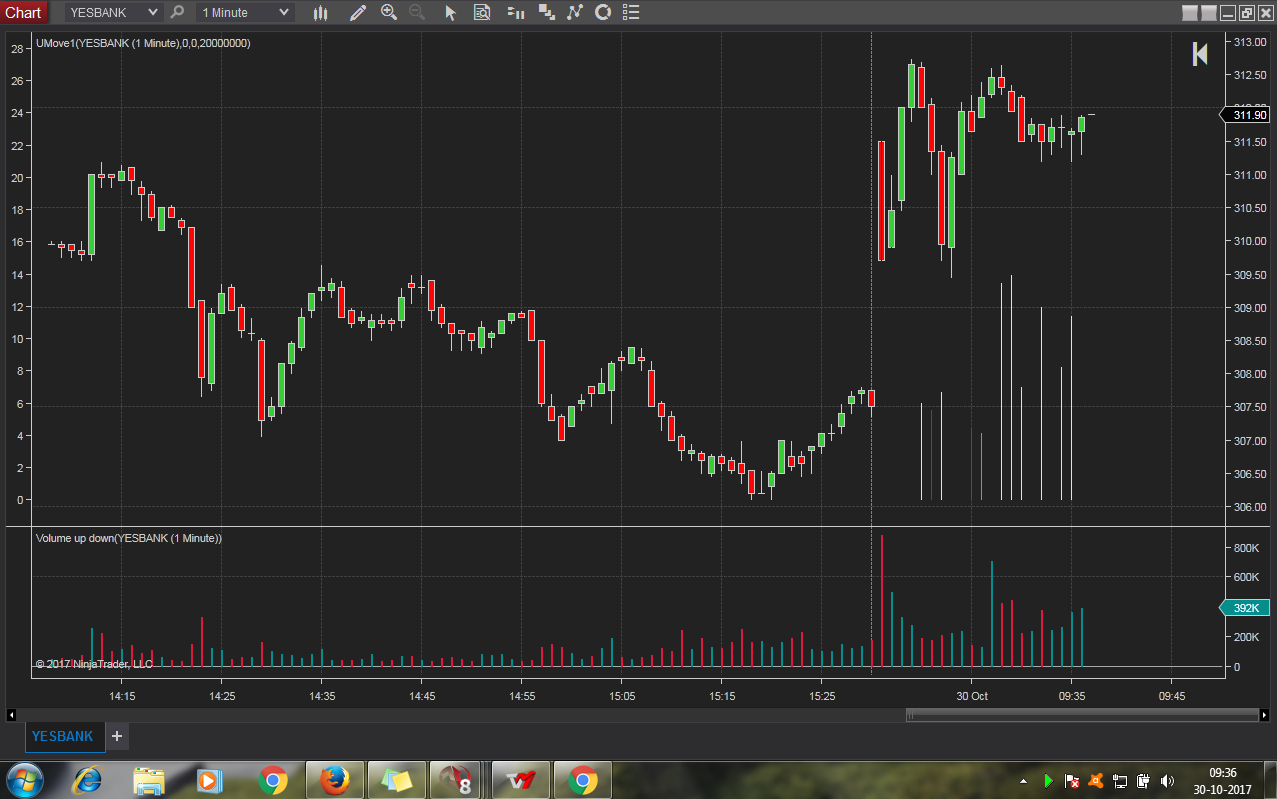This screenshot has width=1277, height=799.
Task: Open the Windows Start button
Action: [23, 780]
